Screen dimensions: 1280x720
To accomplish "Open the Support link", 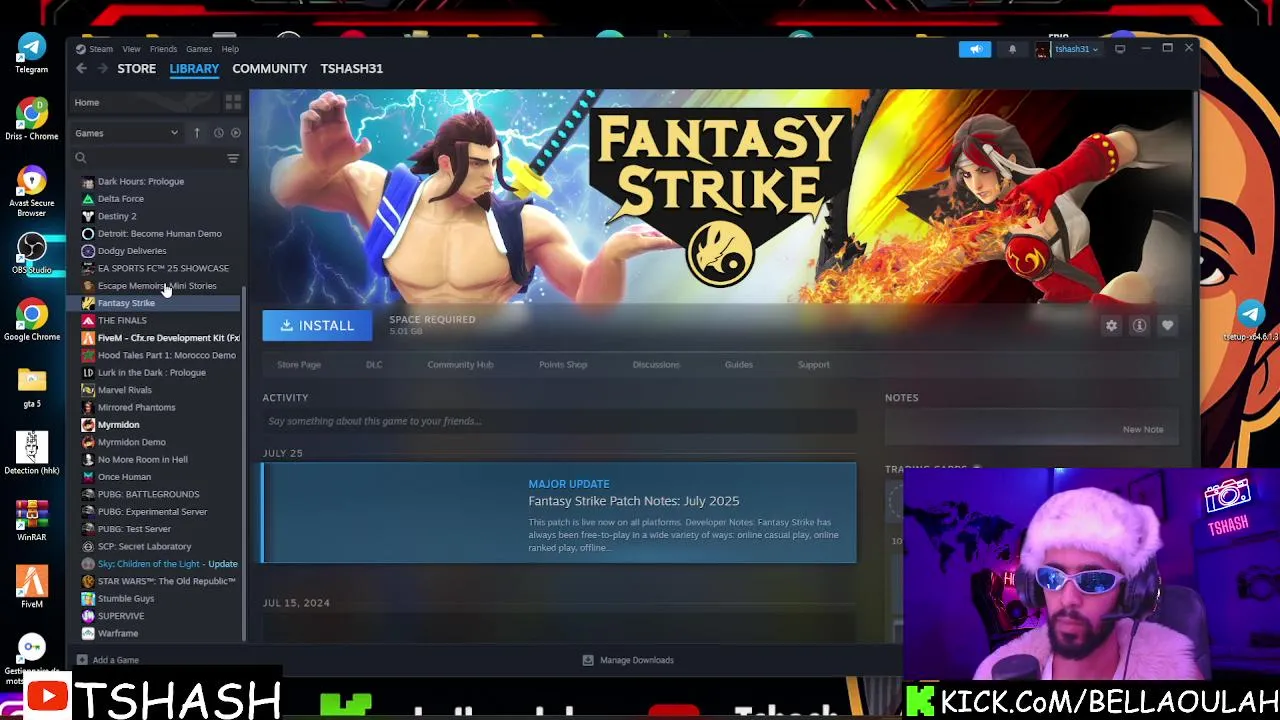I will (814, 364).
